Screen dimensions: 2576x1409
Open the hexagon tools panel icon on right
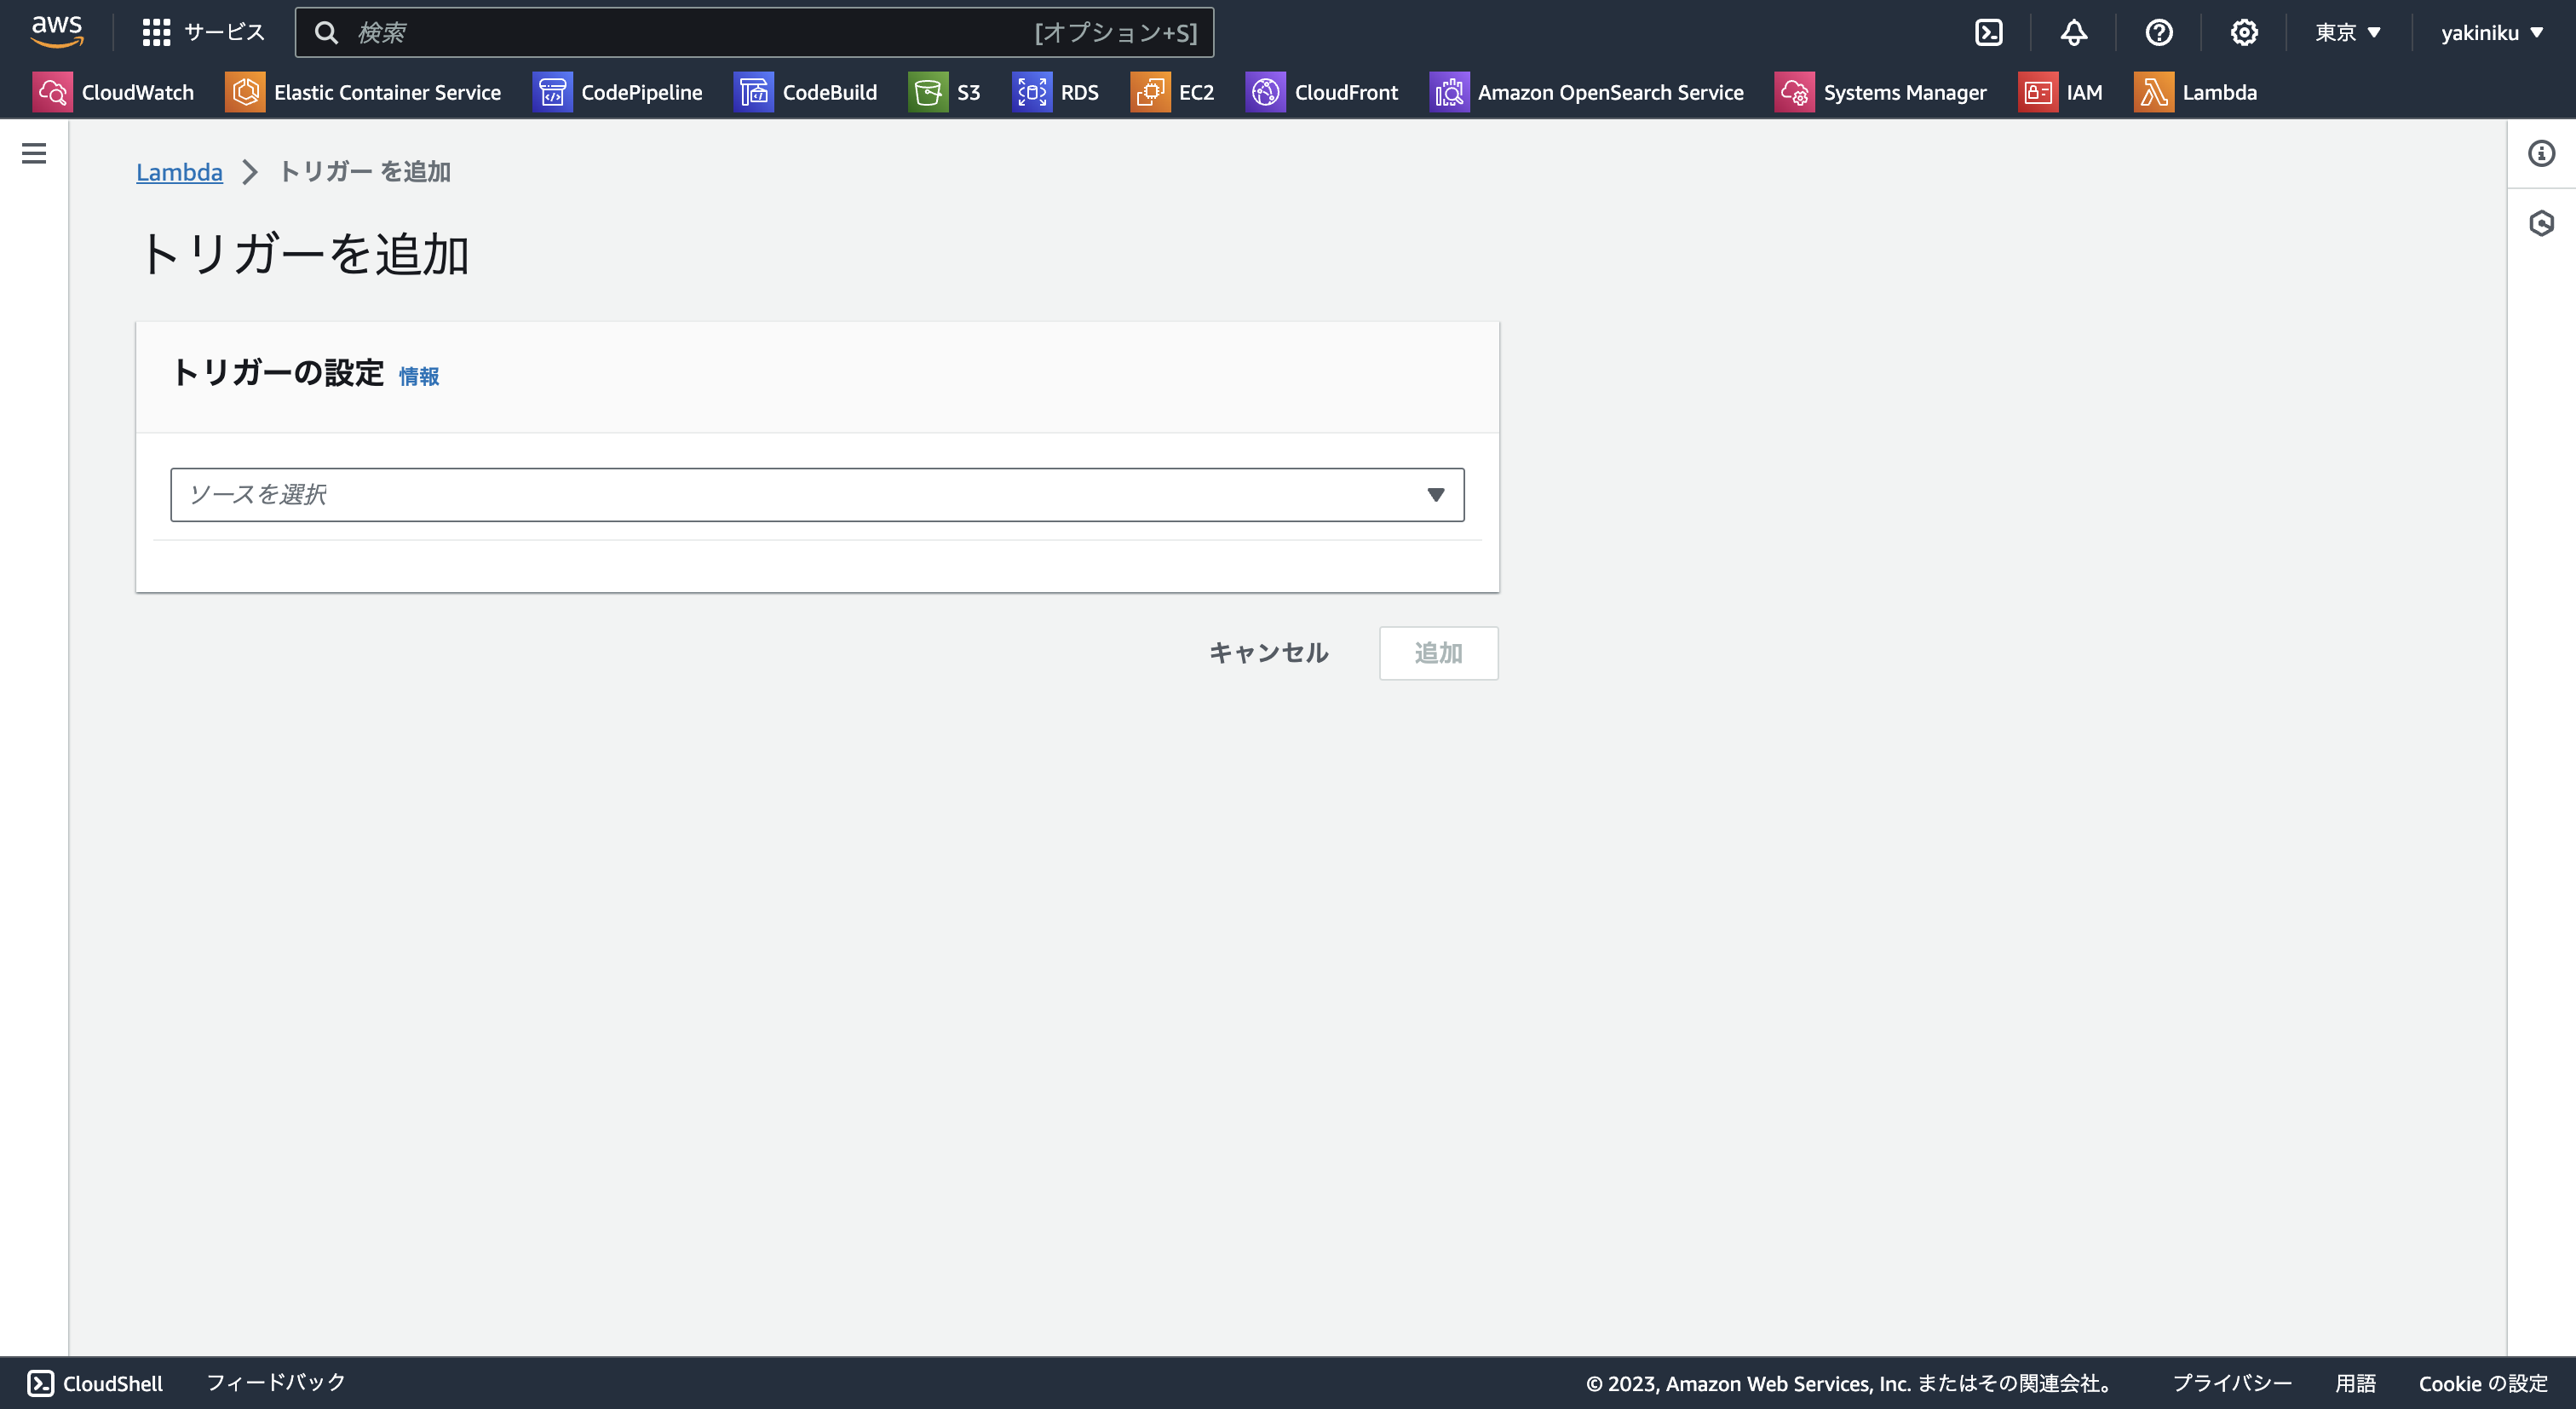[2541, 223]
